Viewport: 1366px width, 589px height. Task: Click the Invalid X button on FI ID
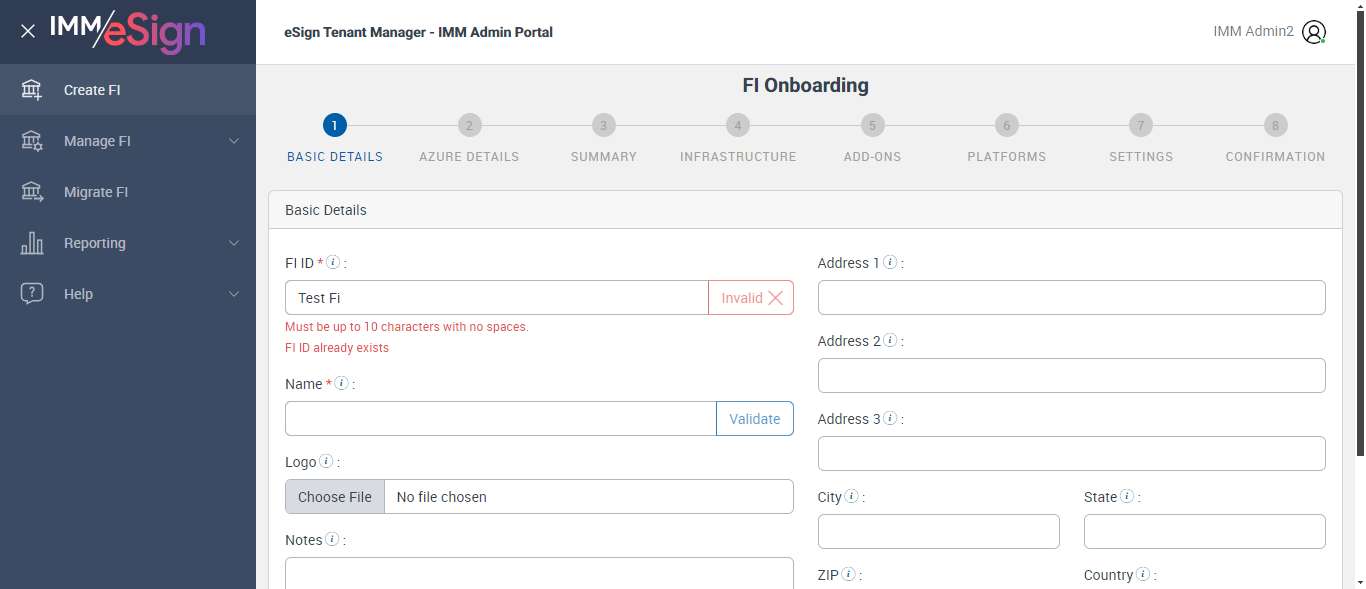[751, 298]
